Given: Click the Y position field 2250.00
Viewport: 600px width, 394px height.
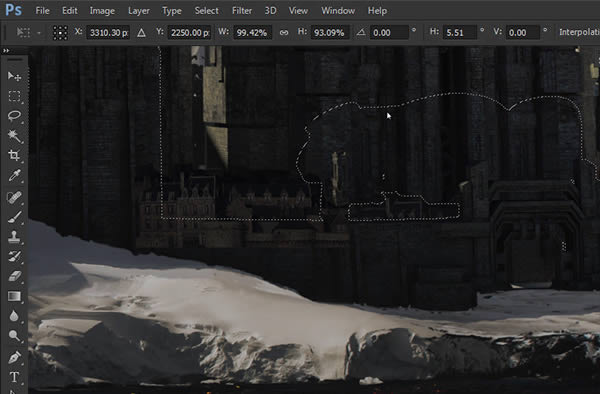Looking at the screenshot, I should [x=189, y=33].
